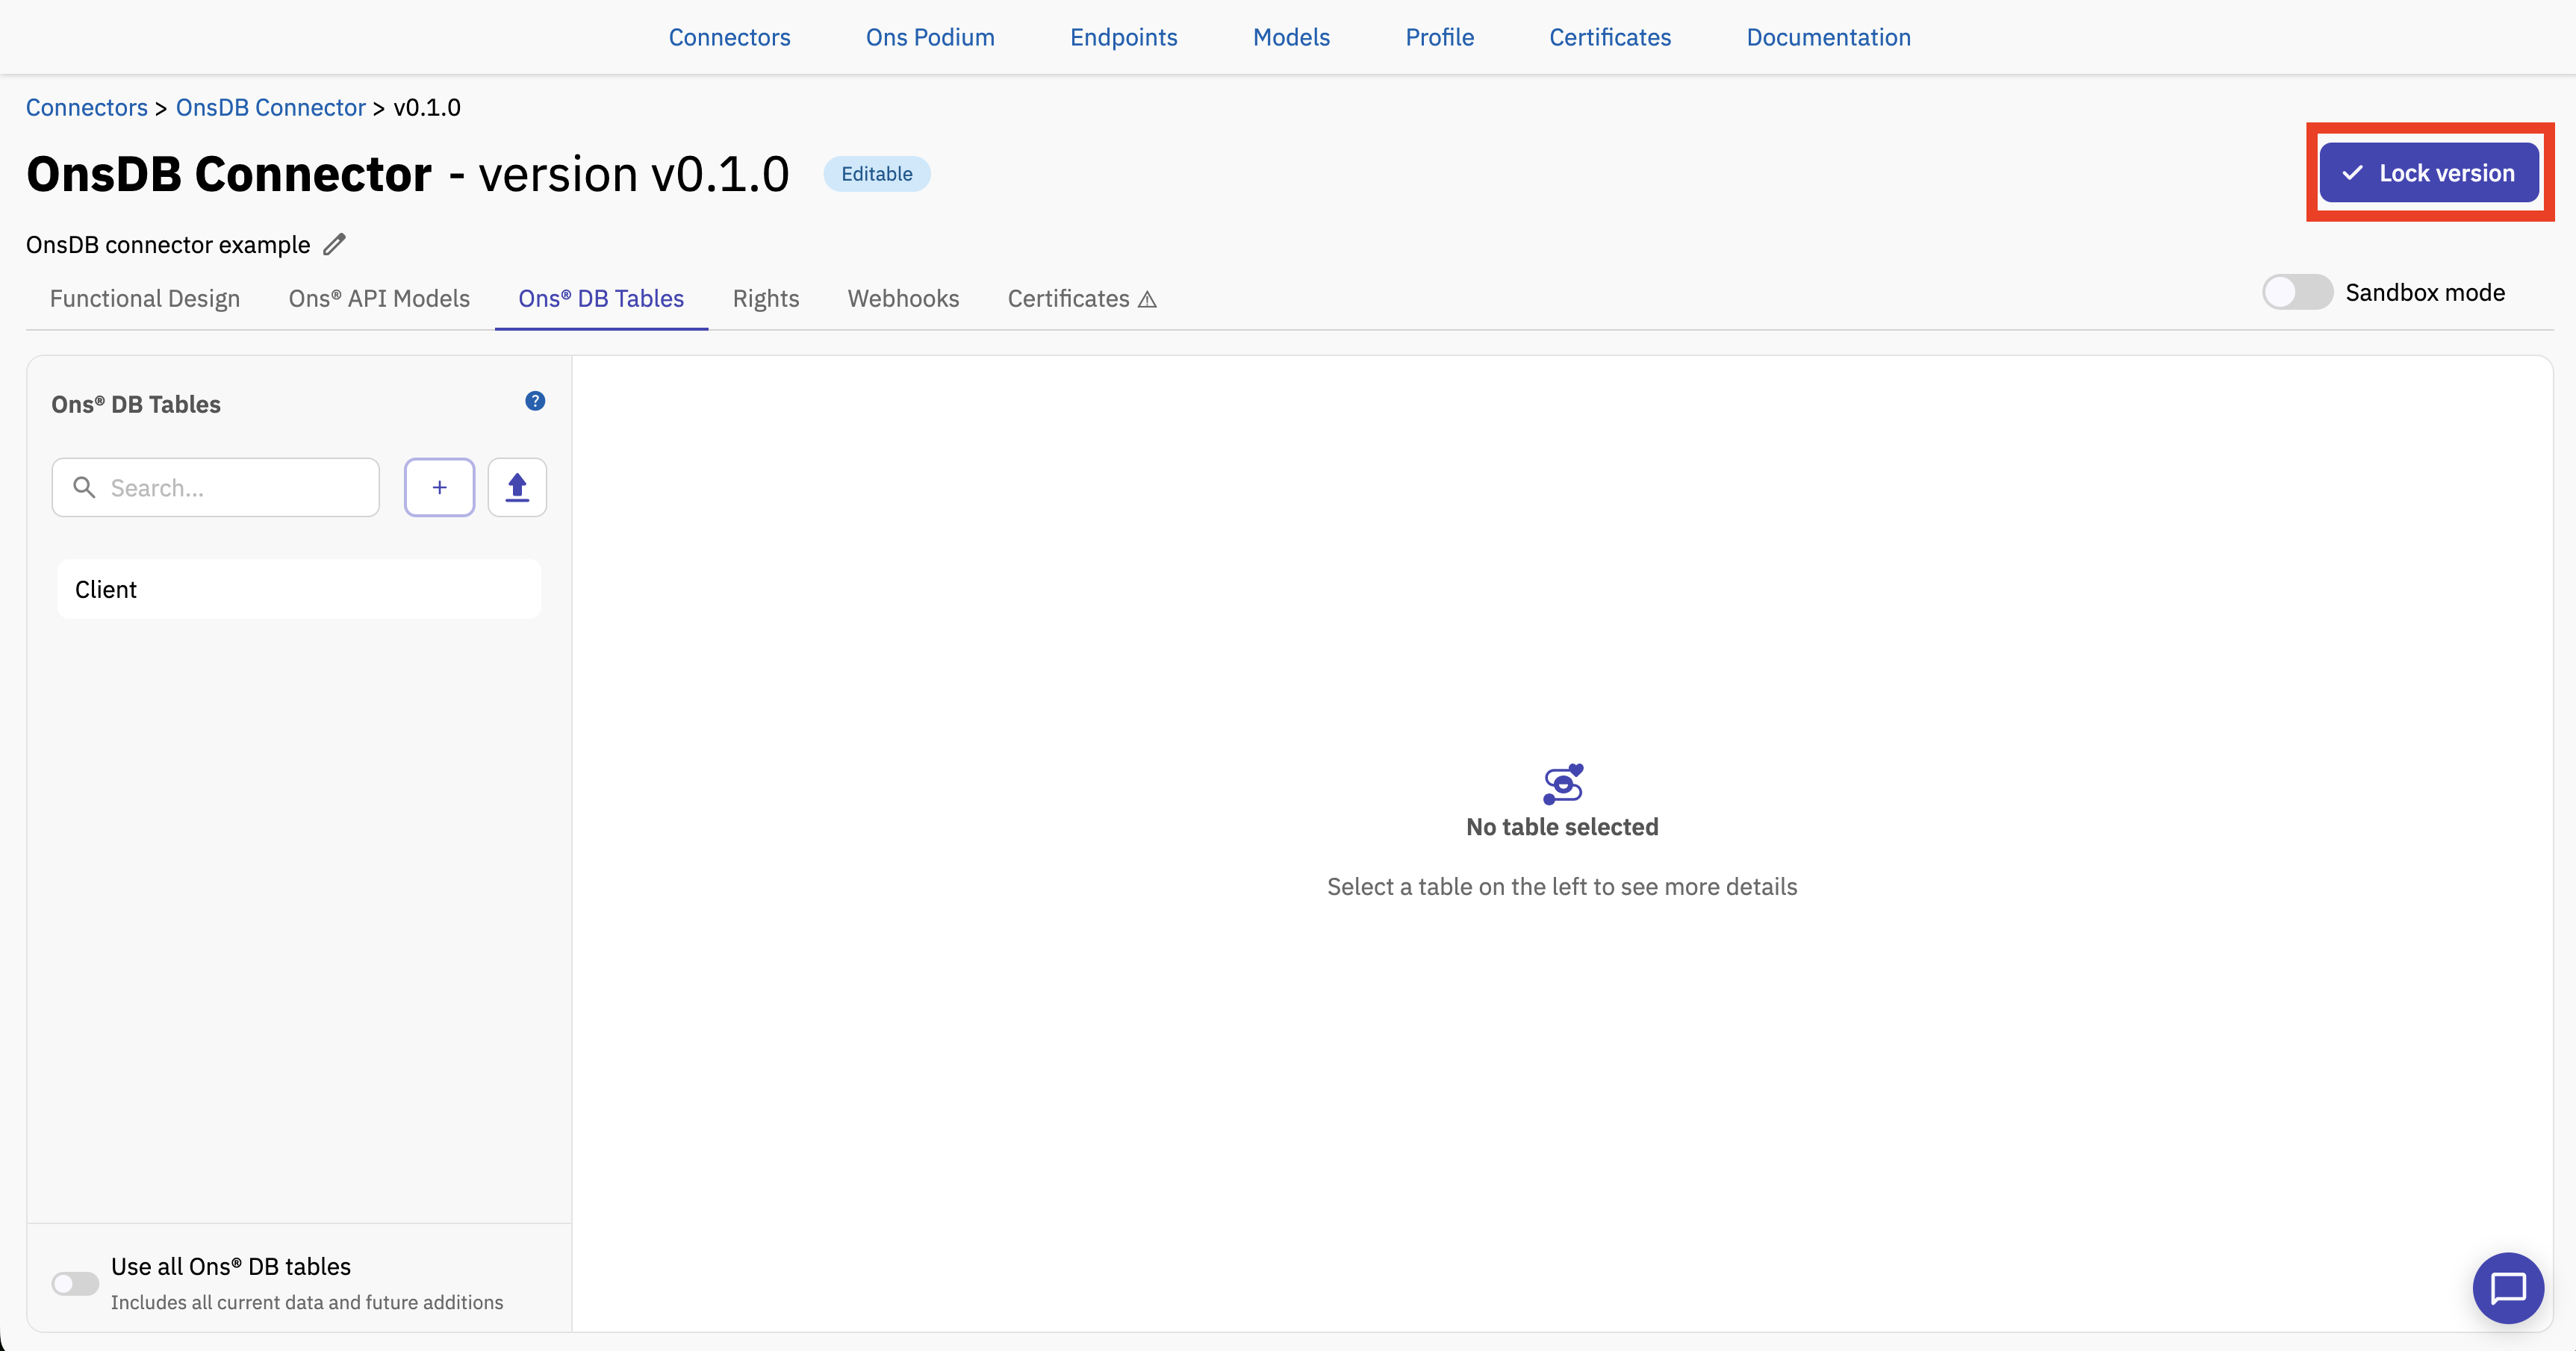Click the upload tables arrow icon
Image resolution: width=2576 pixels, height=1351 pixels.
tap(517, 487)
